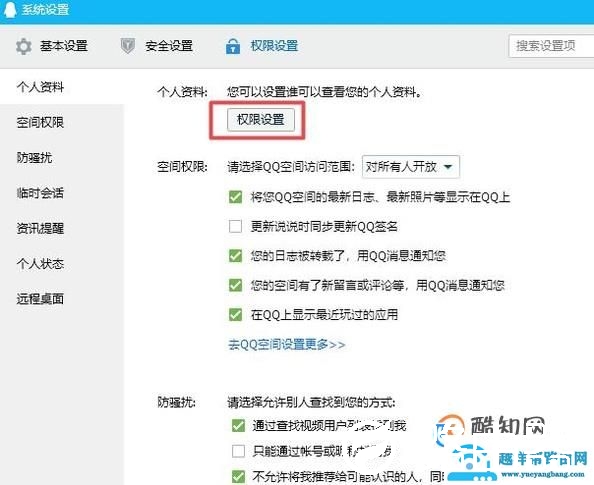The image size is (594, 485).
Task: Uncheck 不允许将我推荐给可能认识的人
Action: tap(238, 476)
